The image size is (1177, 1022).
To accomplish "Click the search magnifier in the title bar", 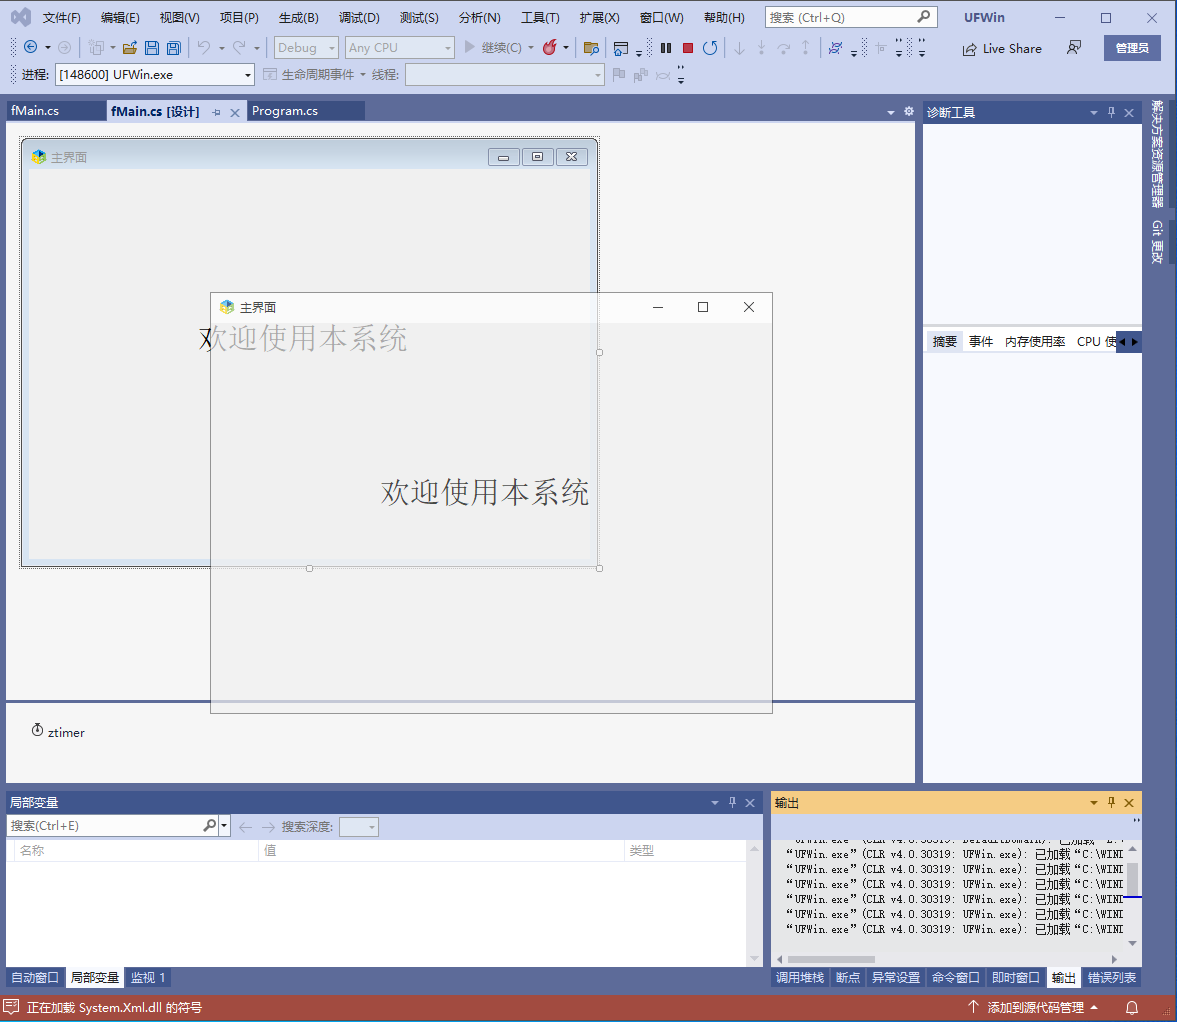I will [x=923, y=17].
